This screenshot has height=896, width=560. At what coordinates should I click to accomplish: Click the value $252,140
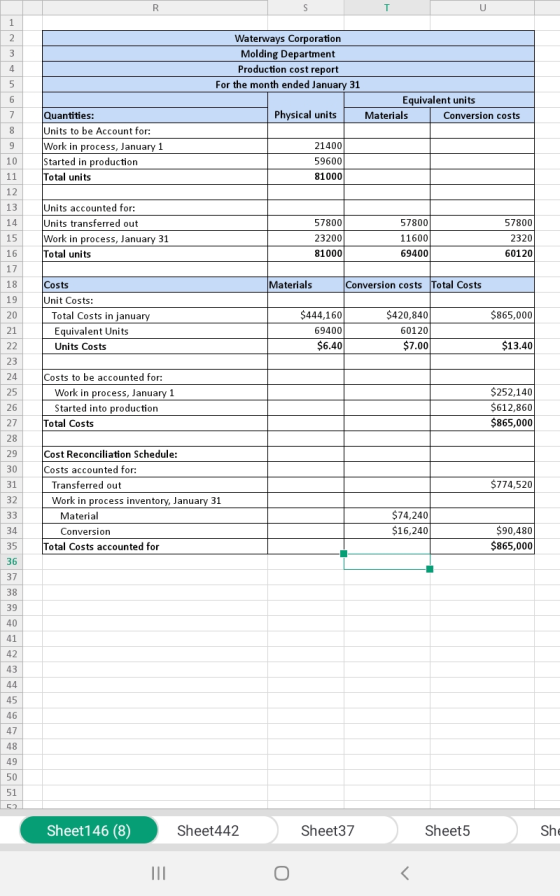pos(511,392)
